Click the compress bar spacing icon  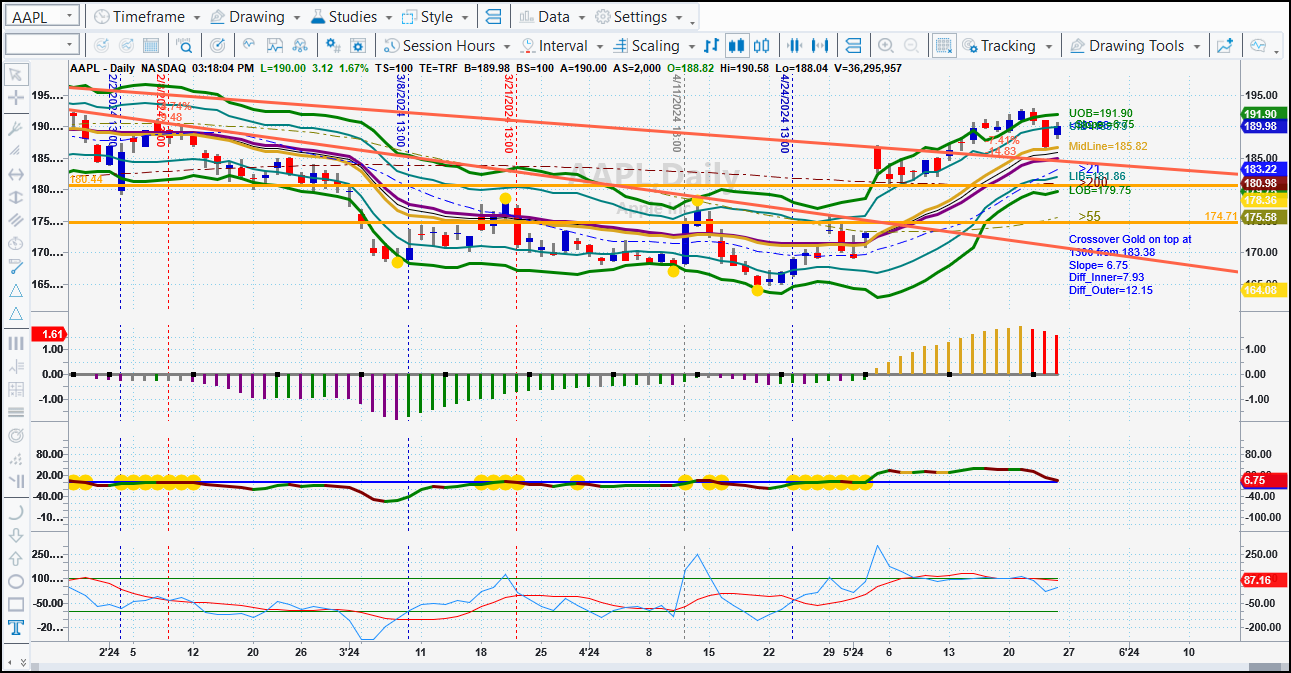(x=796, y=45)
